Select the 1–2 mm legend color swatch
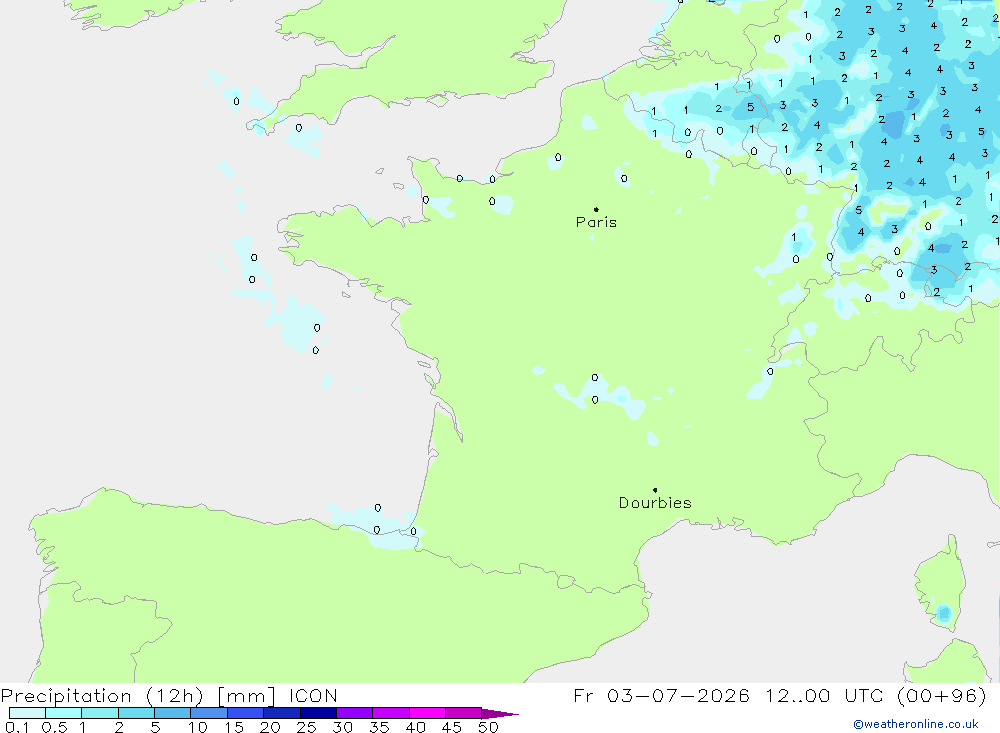The width and height of the screenshot is (1000, 733). (100, 713)
